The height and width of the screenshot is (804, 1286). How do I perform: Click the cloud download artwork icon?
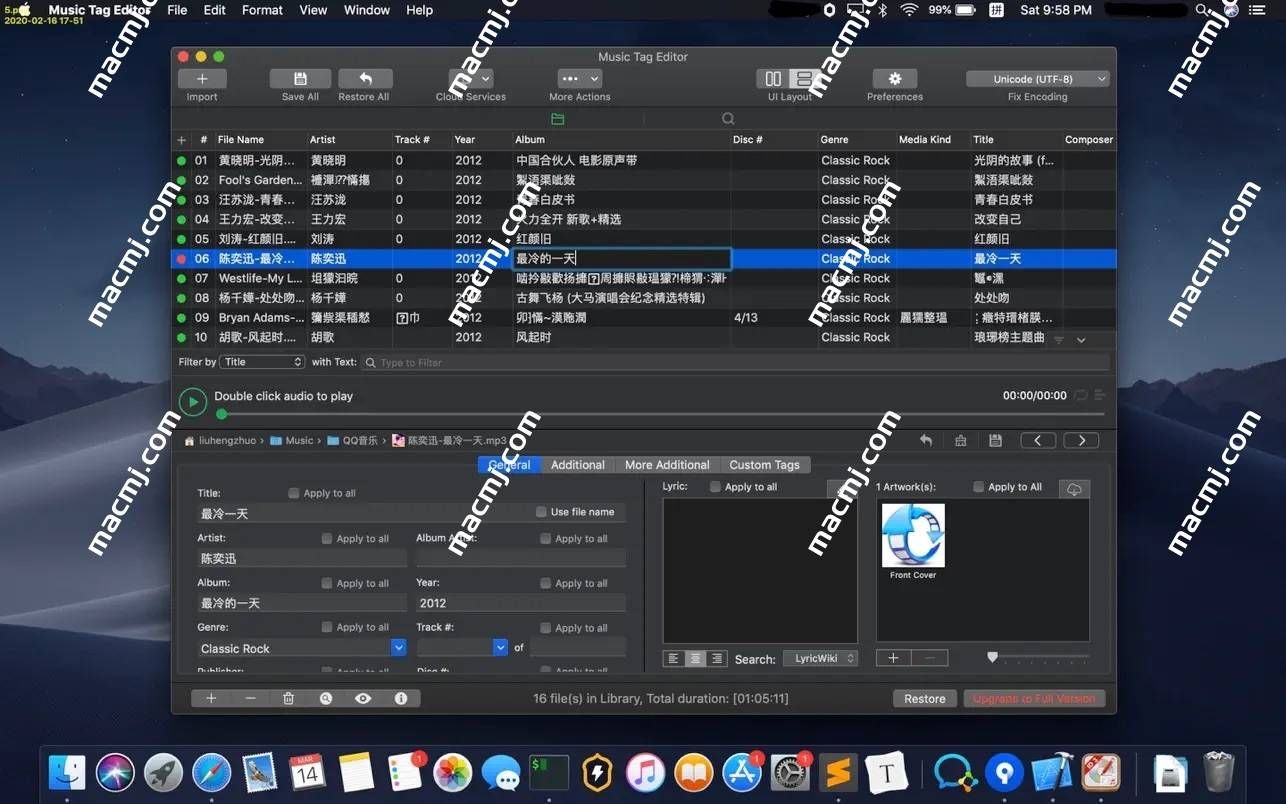pos(1074,488)
